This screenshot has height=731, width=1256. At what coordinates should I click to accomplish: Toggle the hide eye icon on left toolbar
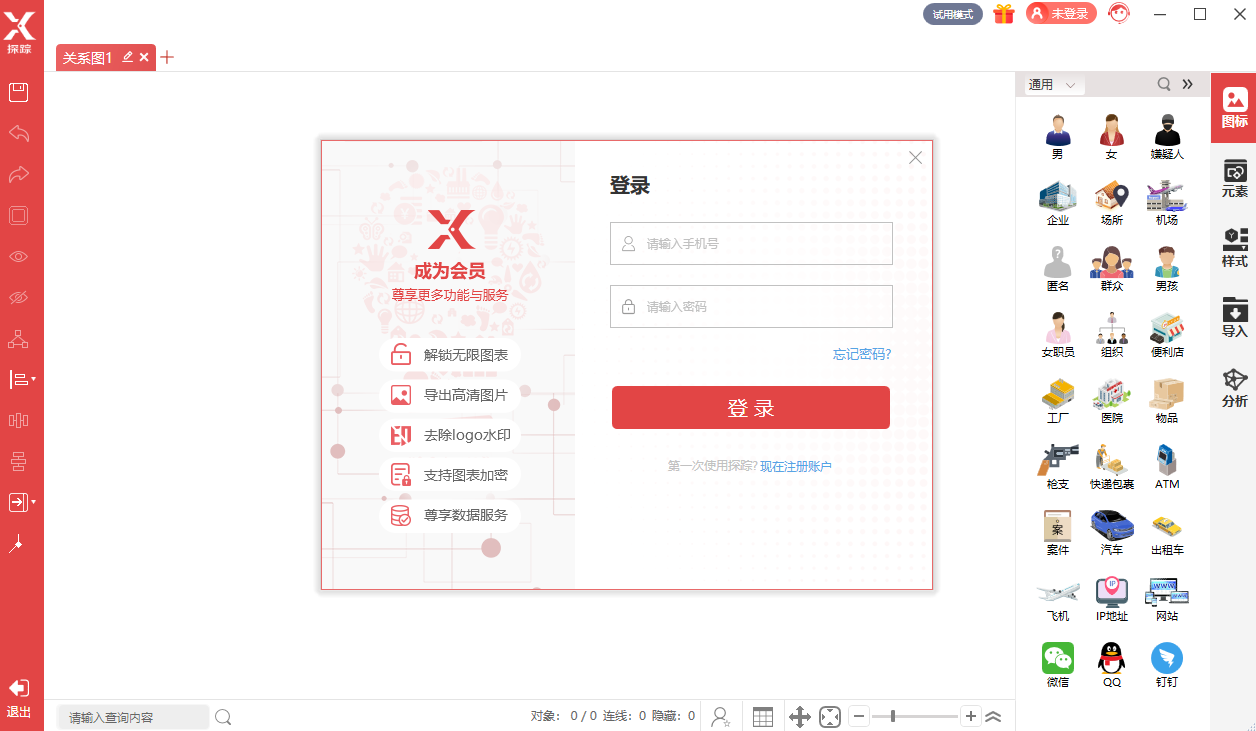20,297
